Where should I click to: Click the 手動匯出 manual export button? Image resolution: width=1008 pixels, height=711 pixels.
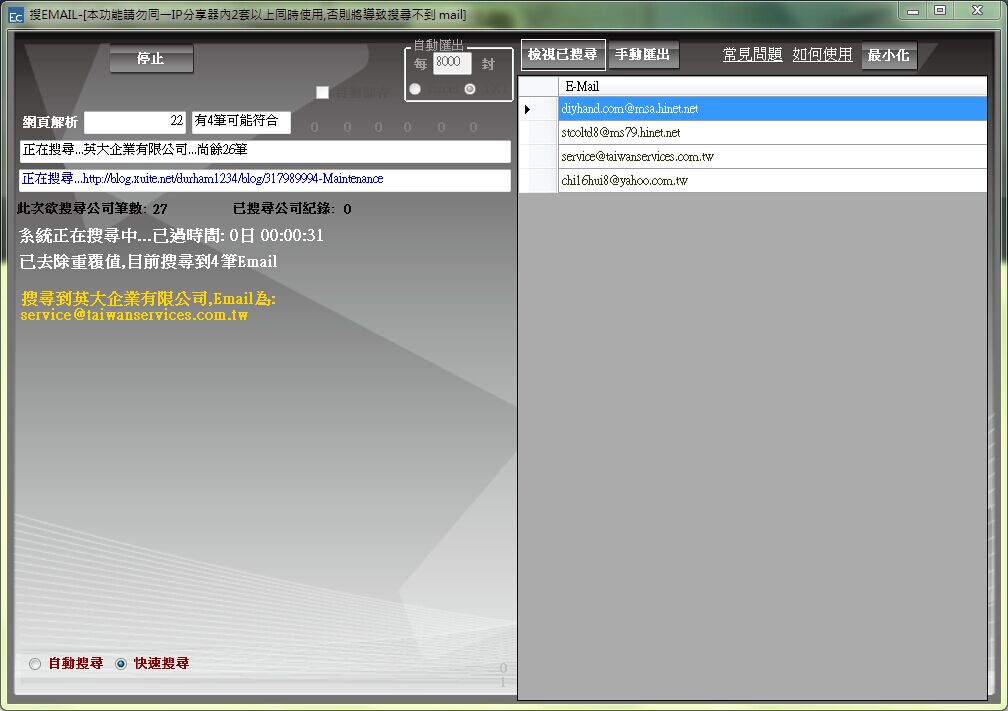(x=642, y=55)
